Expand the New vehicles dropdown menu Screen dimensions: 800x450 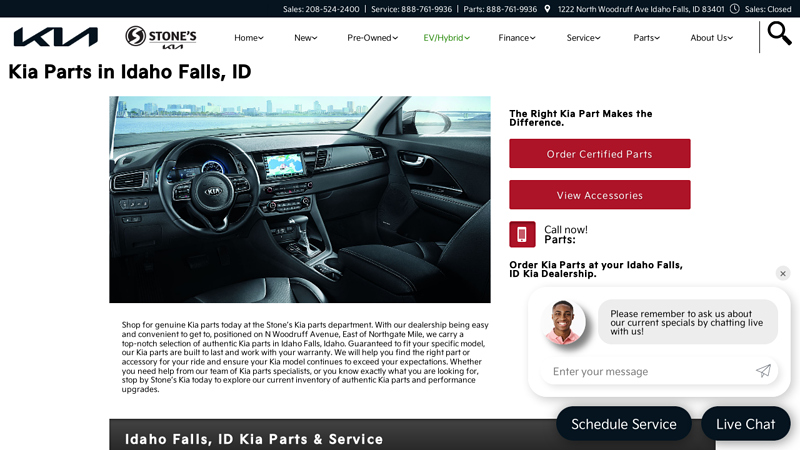coord(305,38)
